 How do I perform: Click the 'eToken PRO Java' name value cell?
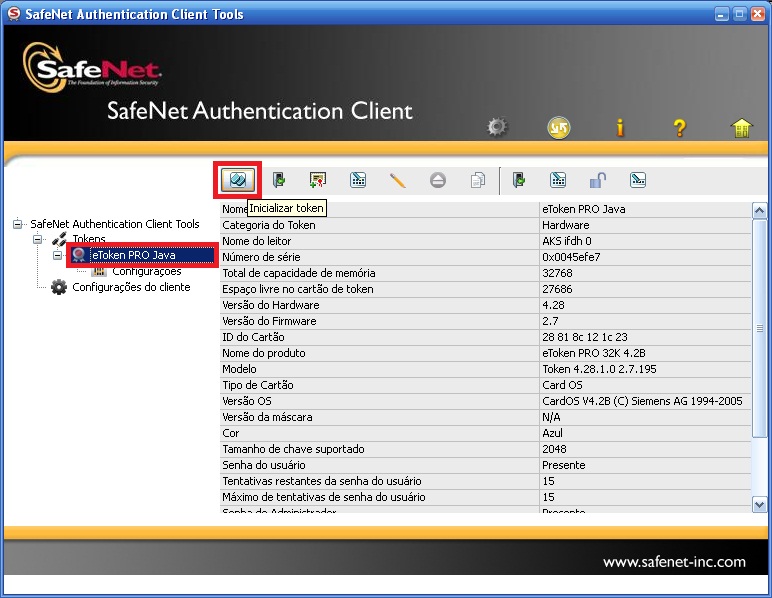tap(584, 209)
